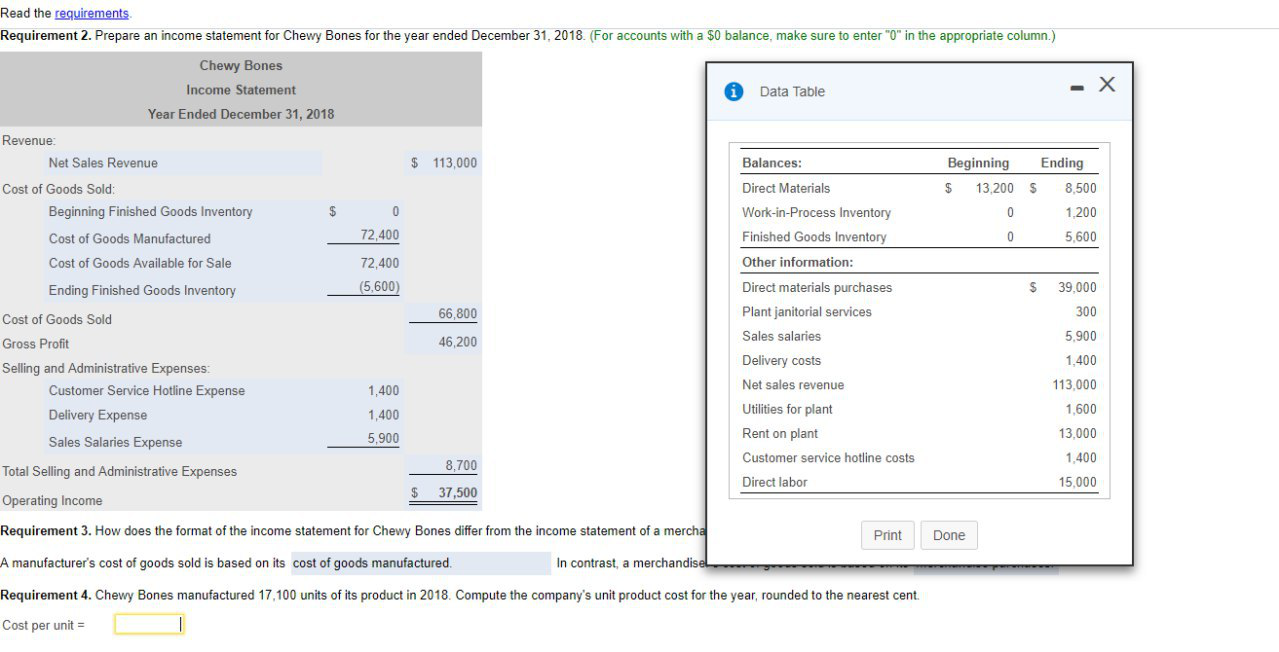The image size is (1279, 652).
Task: Minimize the Data Table dialog
Action: (x=1077, y=87)
